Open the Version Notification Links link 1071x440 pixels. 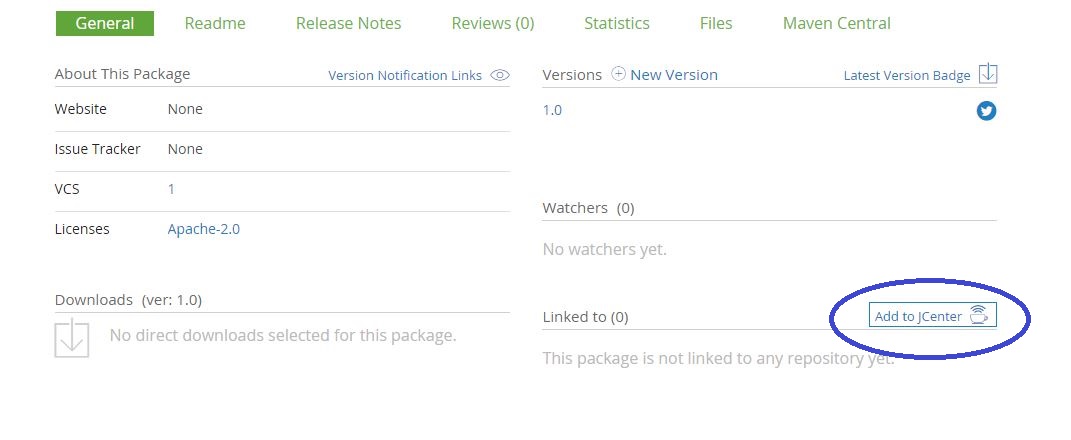pyautogui.click(x=405, y=75)
